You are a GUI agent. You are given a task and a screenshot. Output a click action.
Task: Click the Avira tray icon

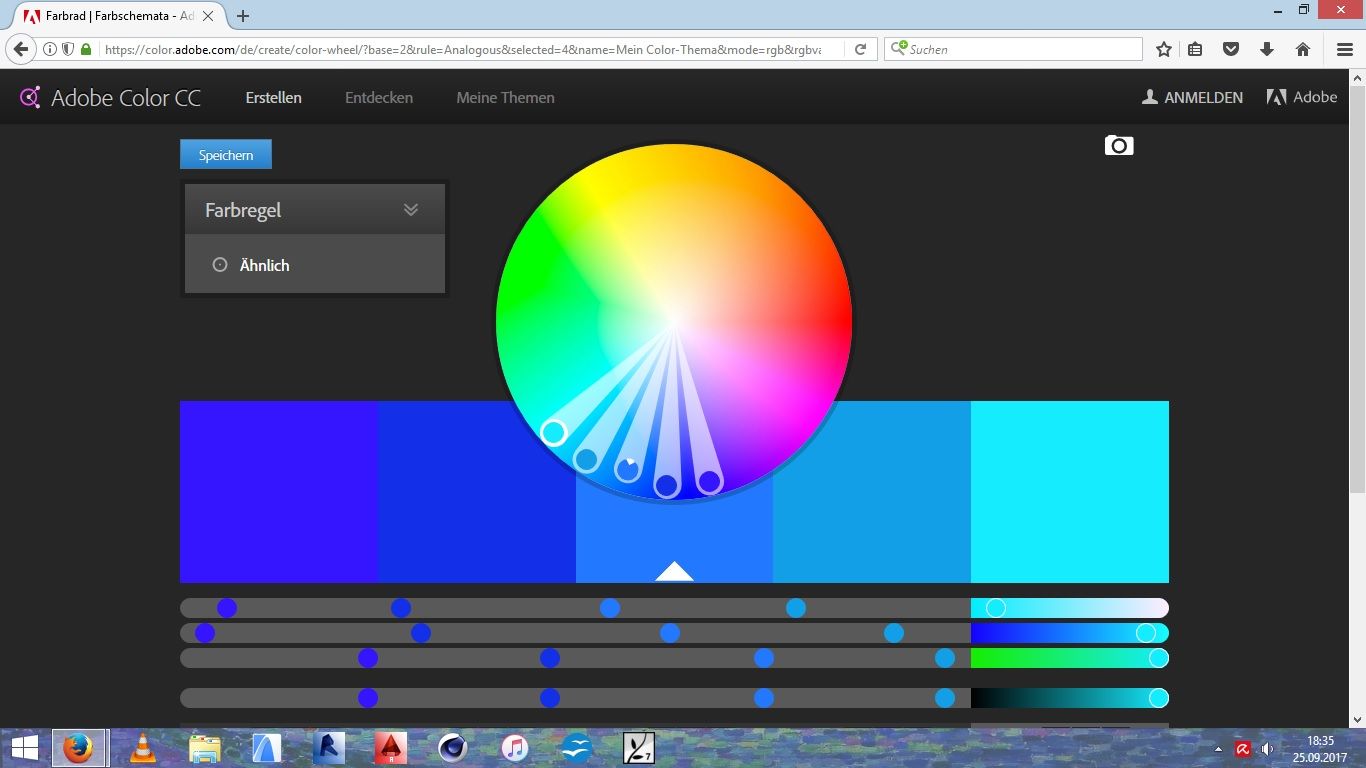point(1243,749)
